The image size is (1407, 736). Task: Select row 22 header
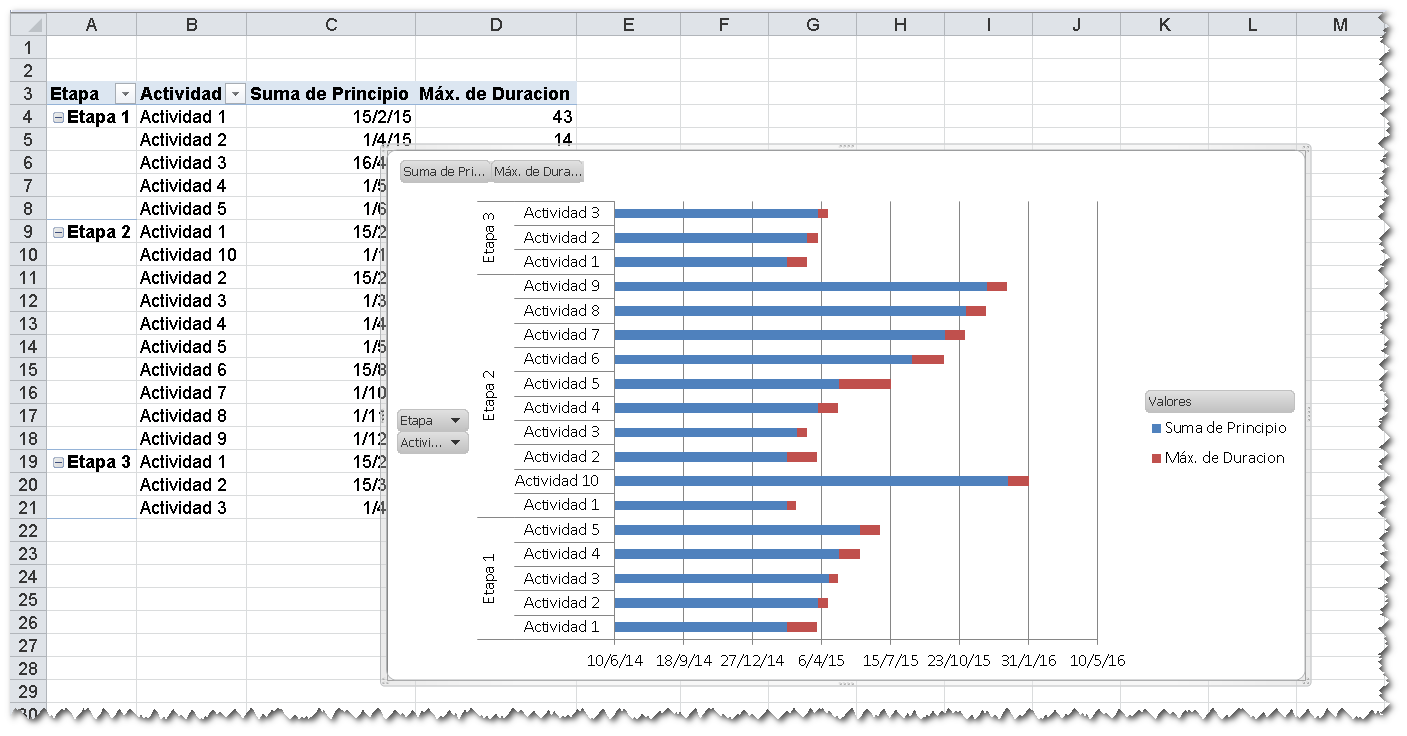[x=28, y=531]
